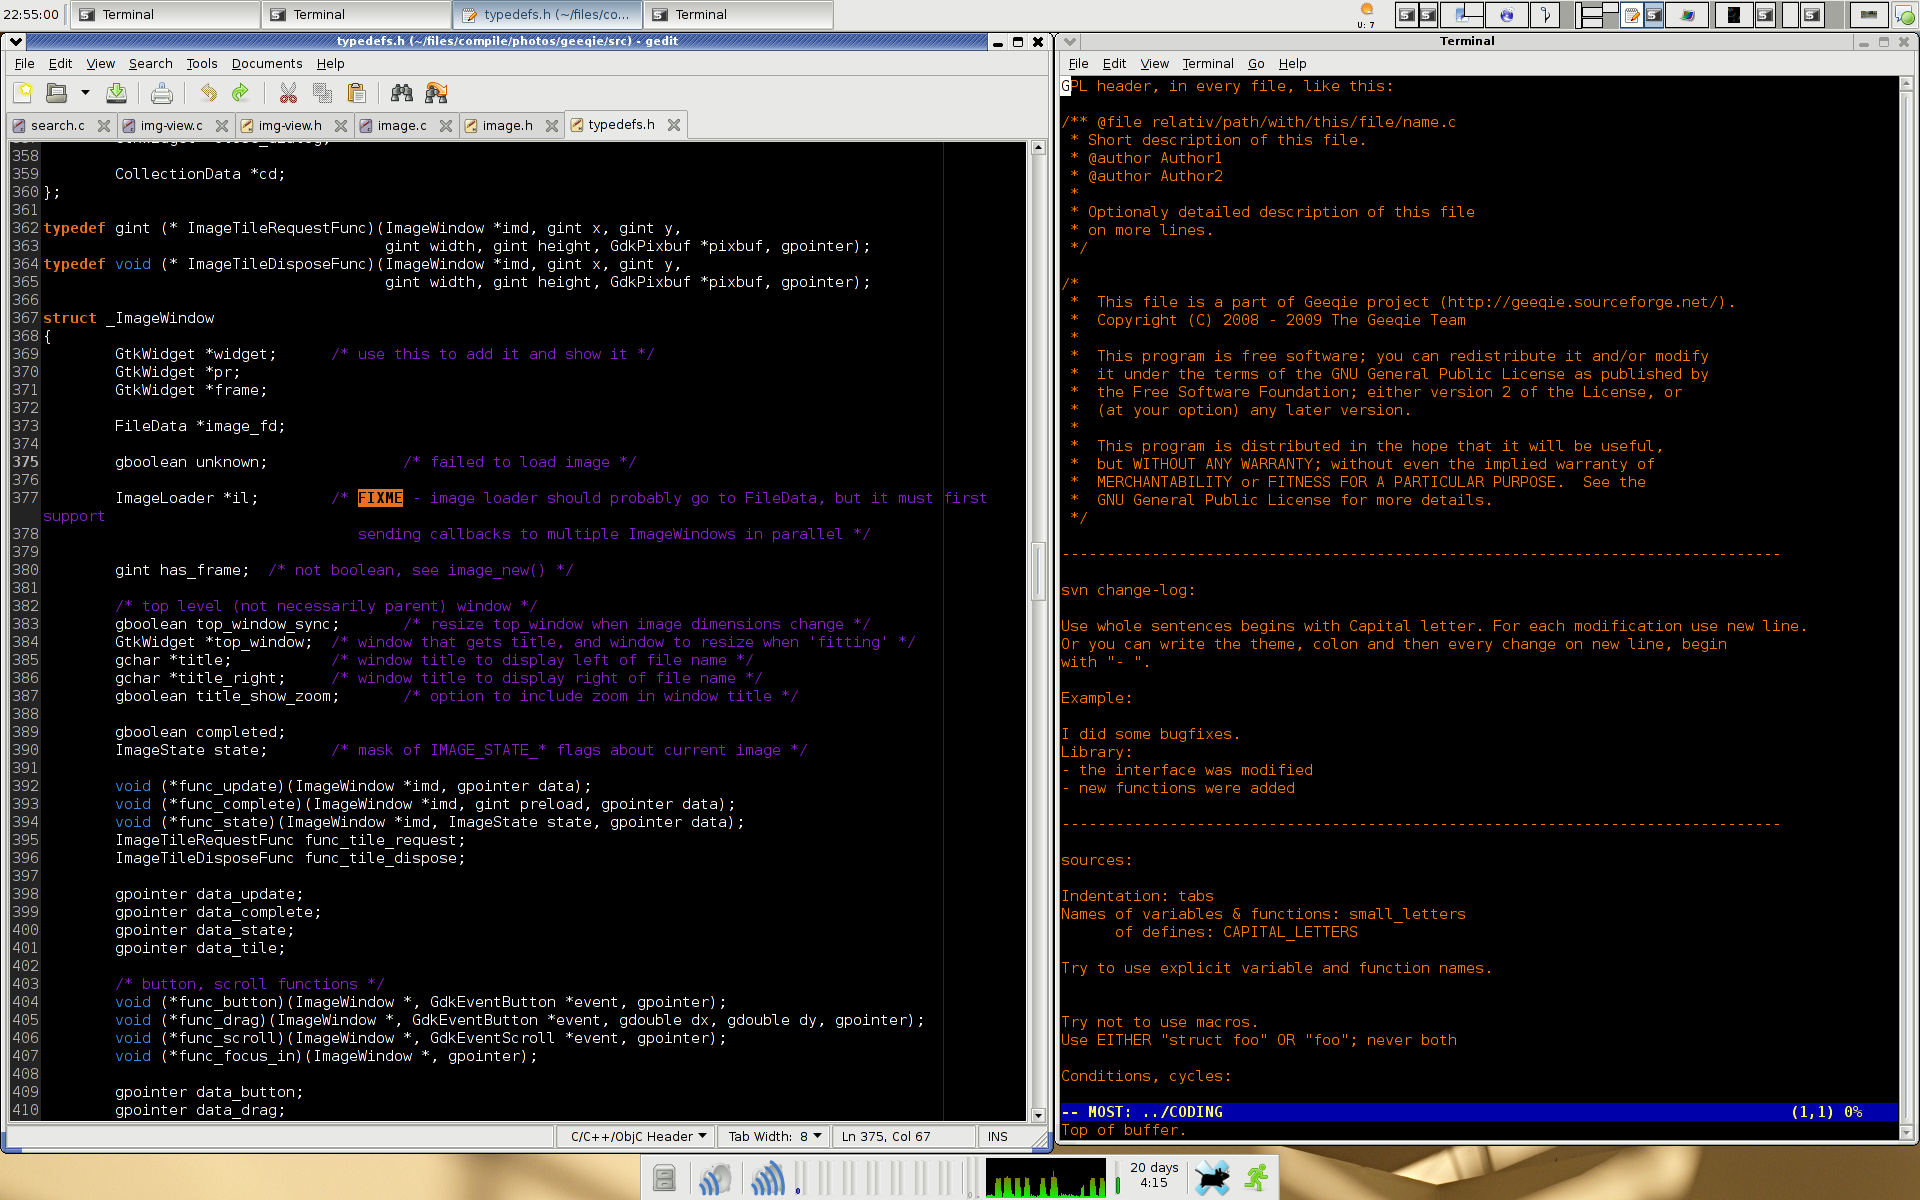1920x1200 pixels.
Task: Switch to first Terminal taskbar button
Action: click(x=165, y=14)
